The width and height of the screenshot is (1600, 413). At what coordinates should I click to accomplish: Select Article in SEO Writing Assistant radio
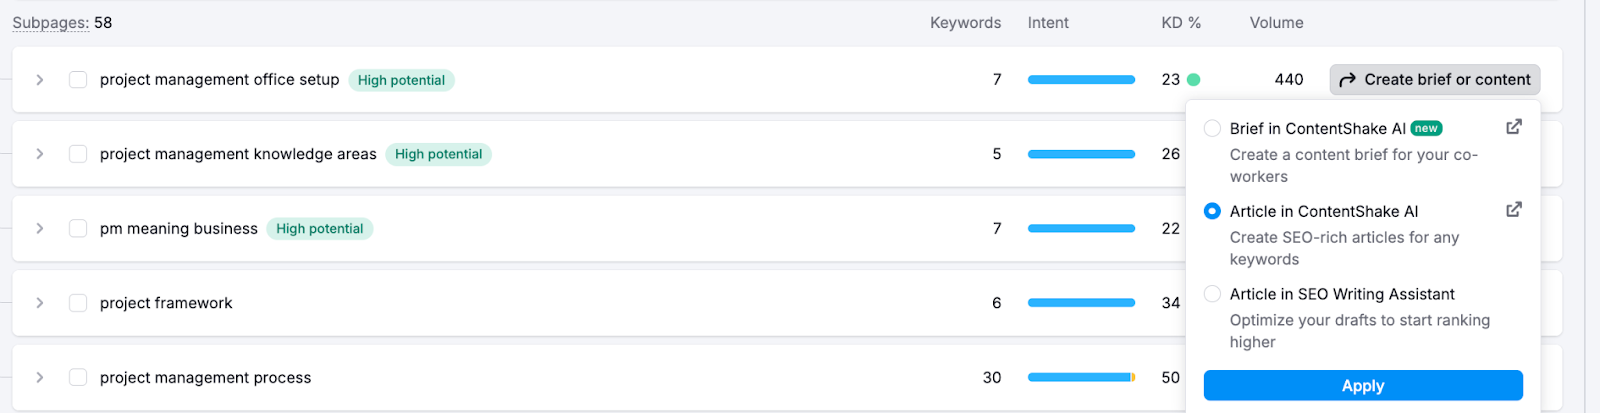(1212, 294)
